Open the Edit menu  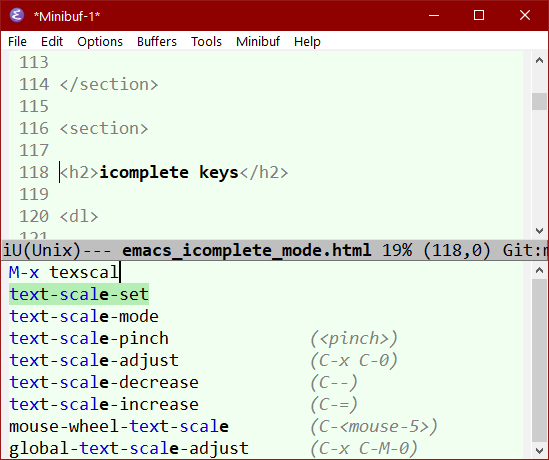(x=52, y=42)
